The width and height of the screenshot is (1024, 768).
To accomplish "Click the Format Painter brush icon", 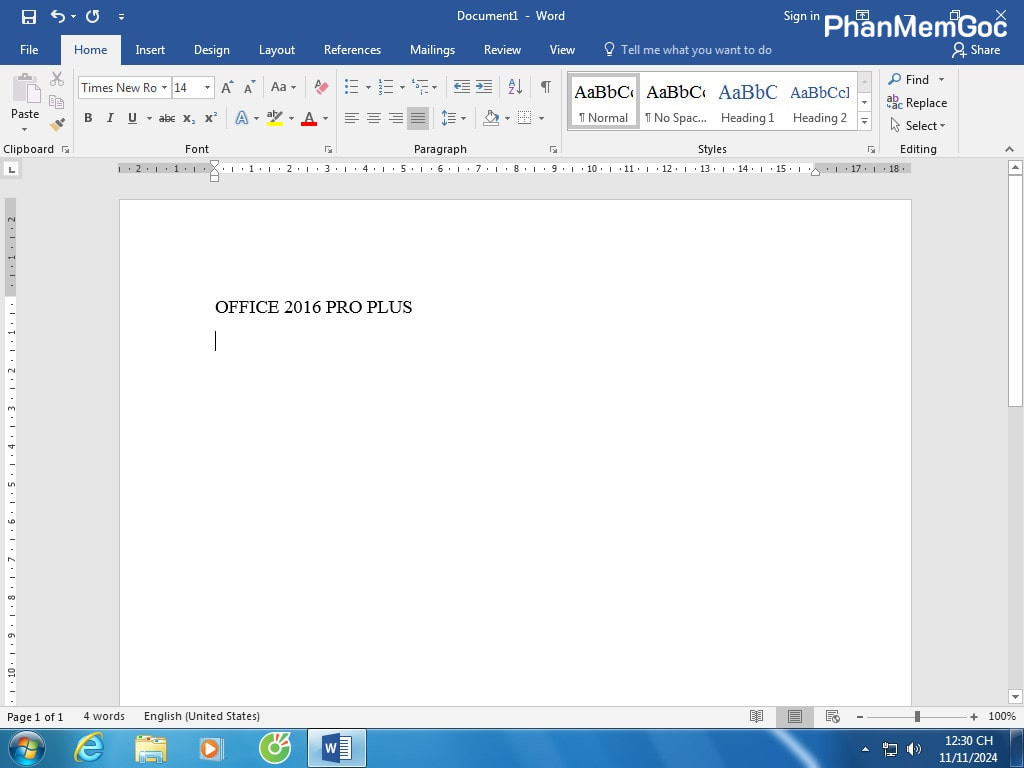I will tap(57, 125).
